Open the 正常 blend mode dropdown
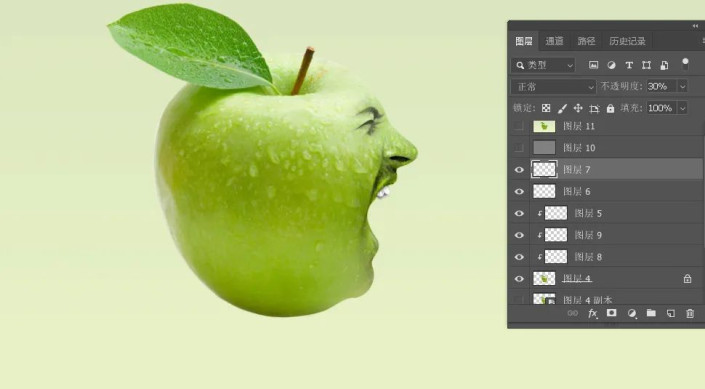The image size is (705, 389). (553, 86)
